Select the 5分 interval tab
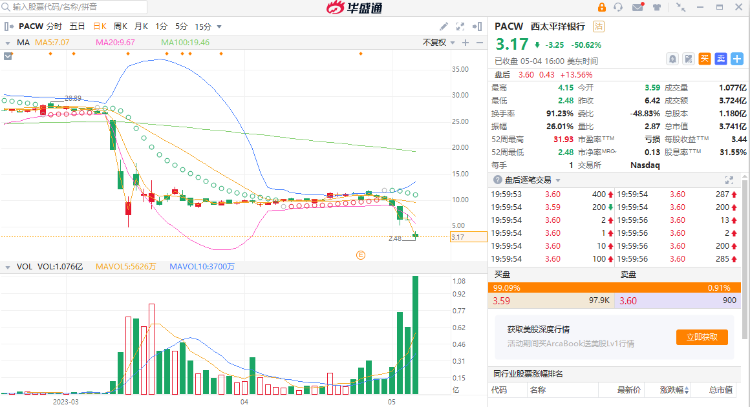 pos(181,26)
